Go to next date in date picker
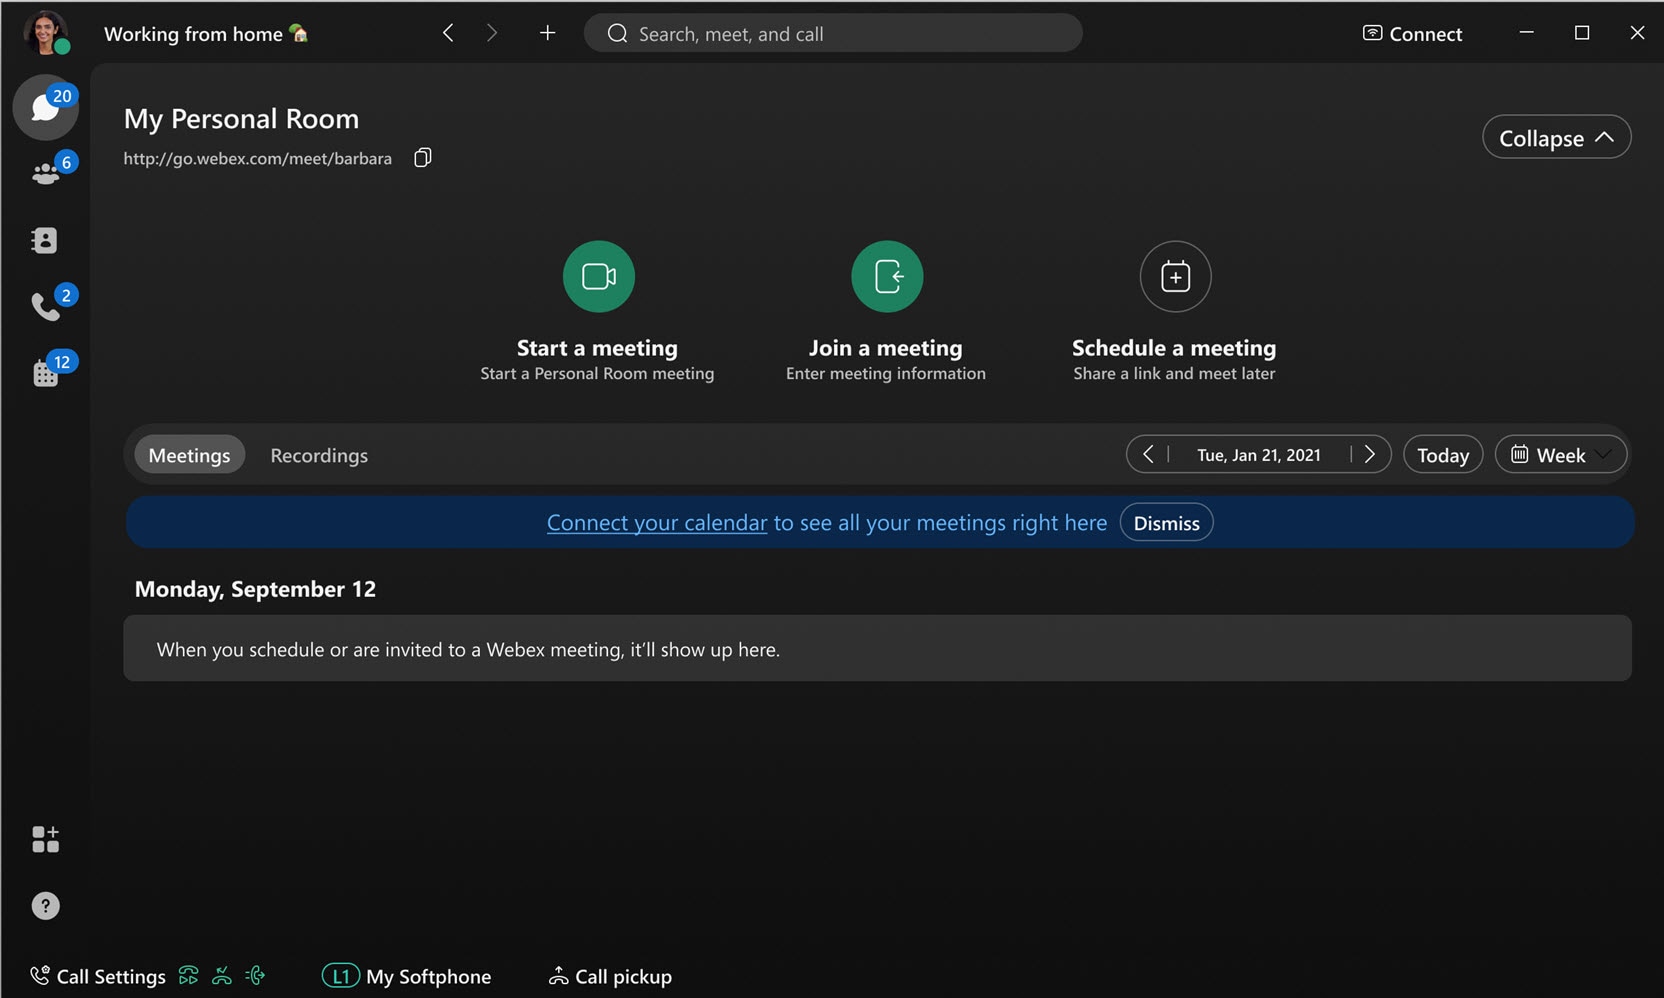The height and width of the screenshot is (998, 1664). tap(1370, 455)
